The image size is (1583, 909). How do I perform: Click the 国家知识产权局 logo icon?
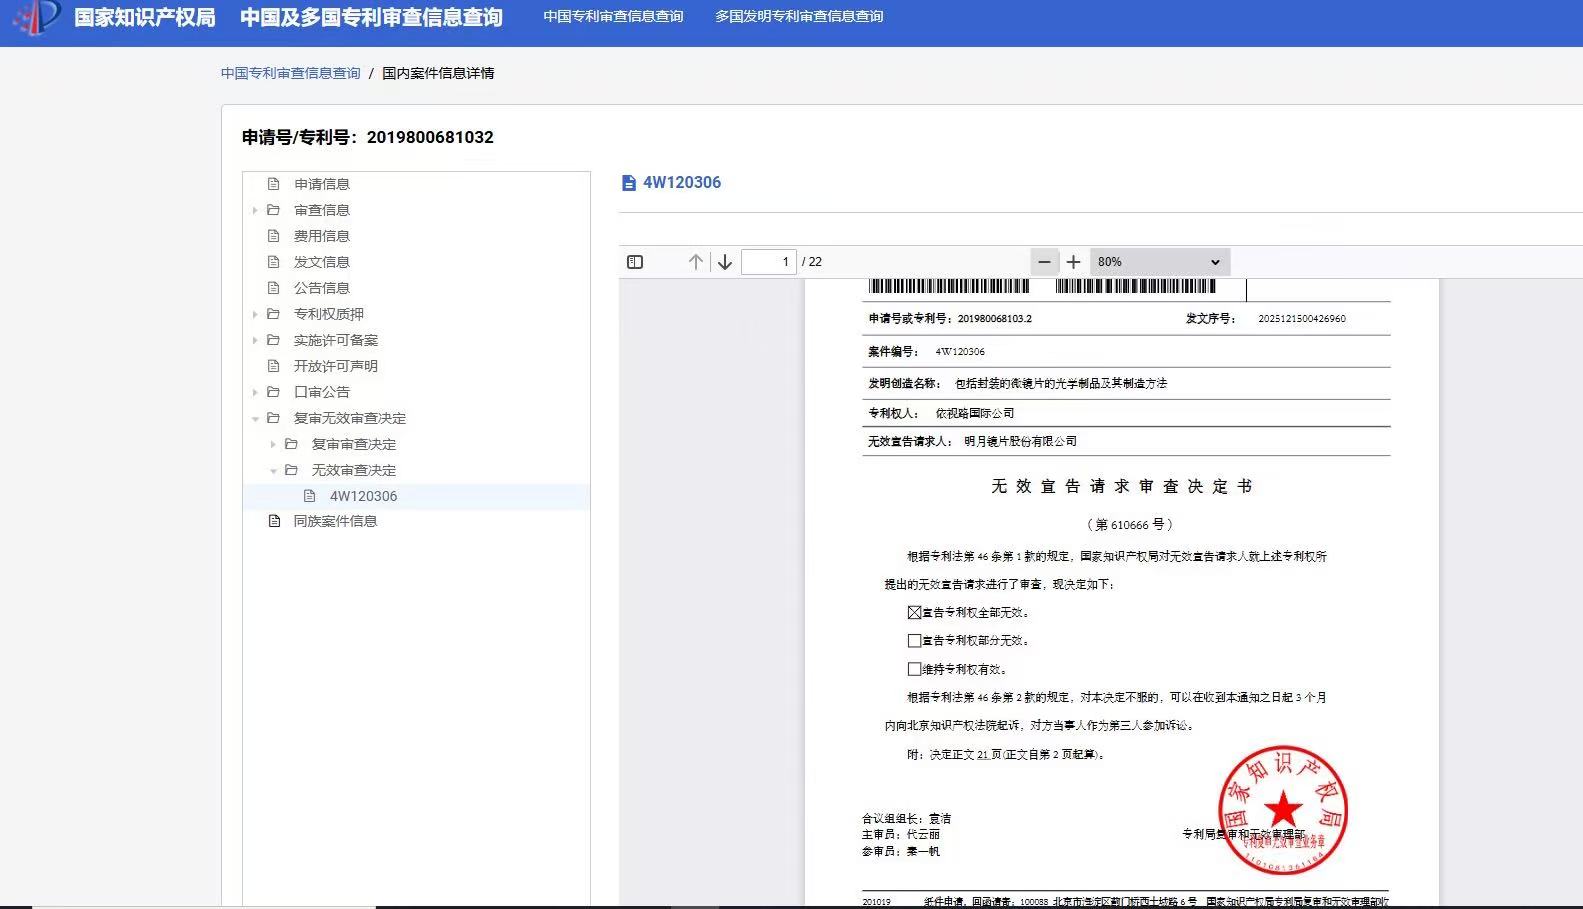tap(37, 17)
